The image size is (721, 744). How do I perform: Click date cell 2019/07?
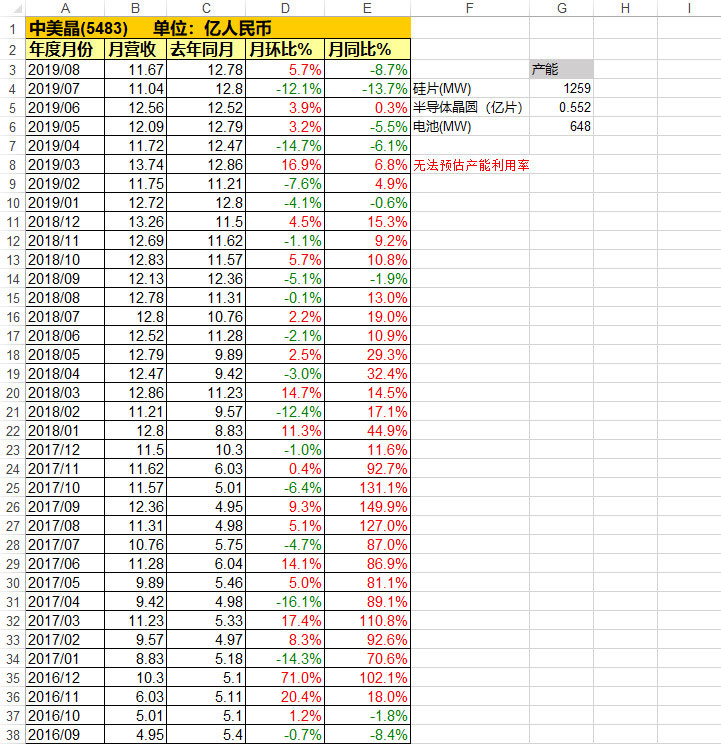pos(65,89)
